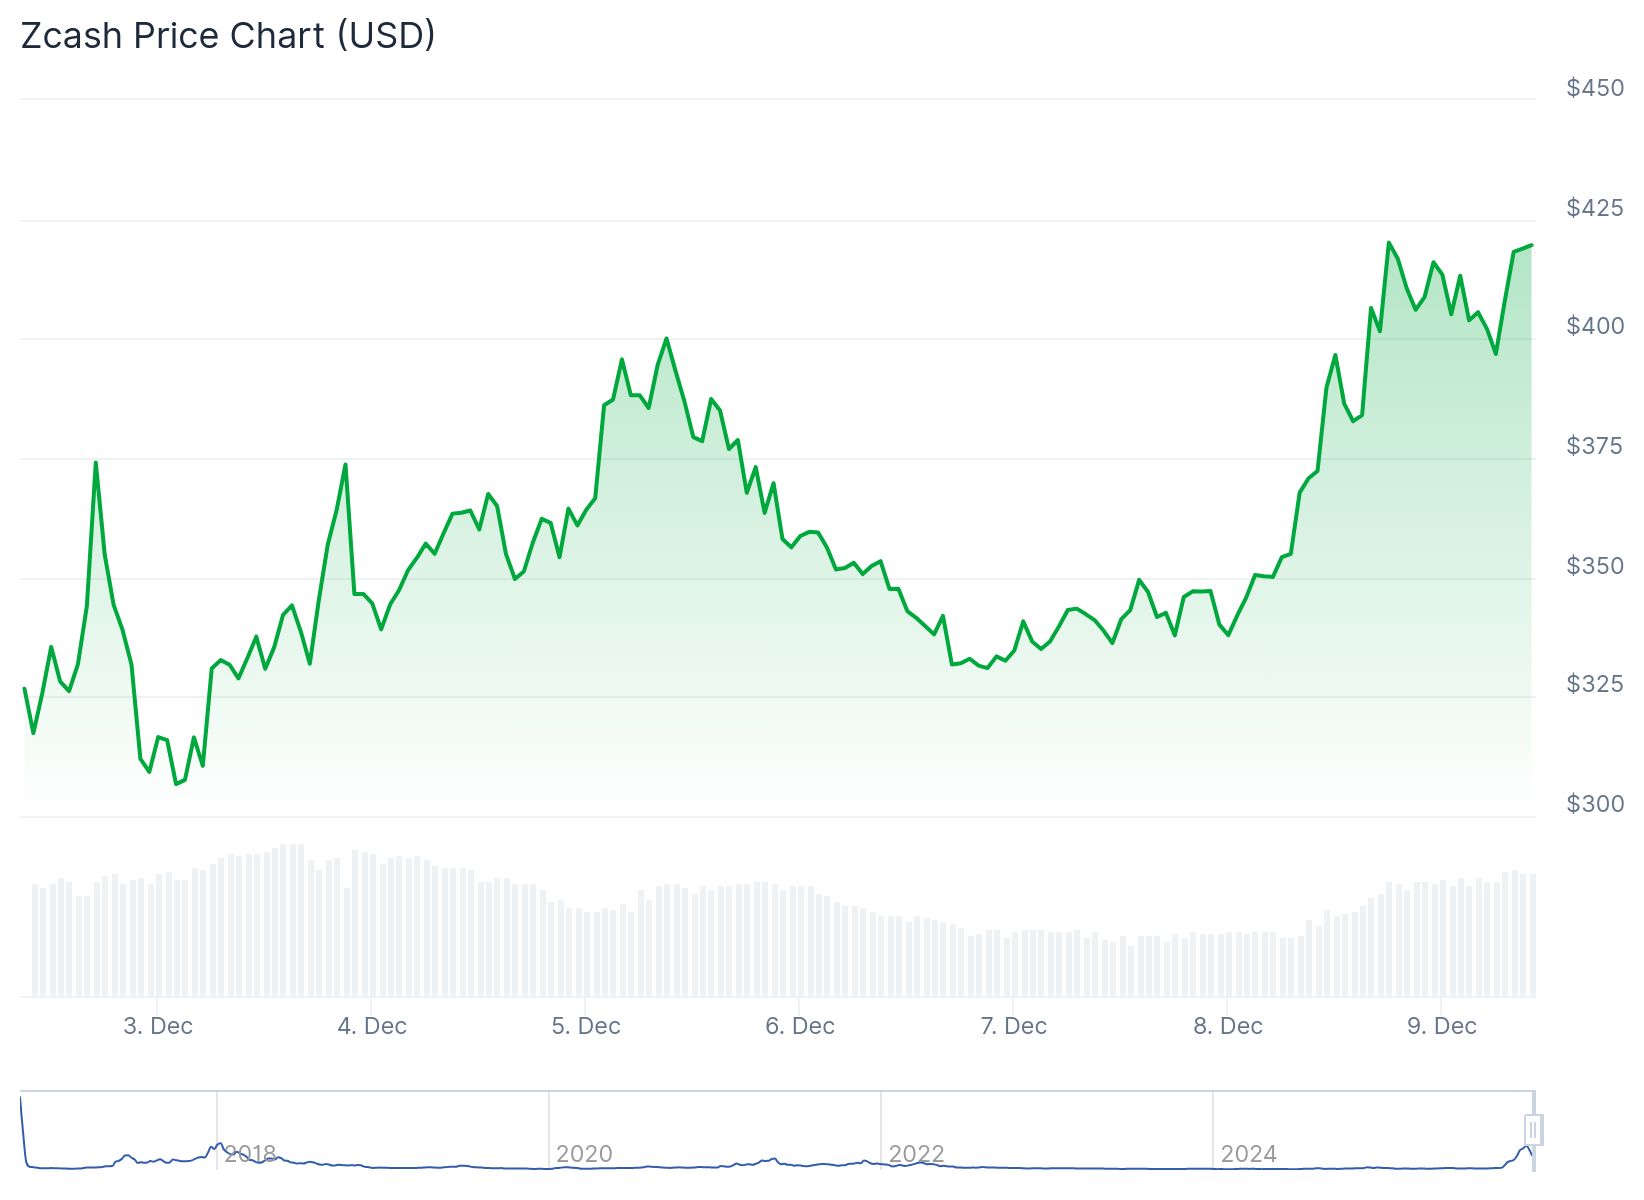1644x1200 pixels.
Task: Click the $300 price axis label
Action: coord(1595,804)
